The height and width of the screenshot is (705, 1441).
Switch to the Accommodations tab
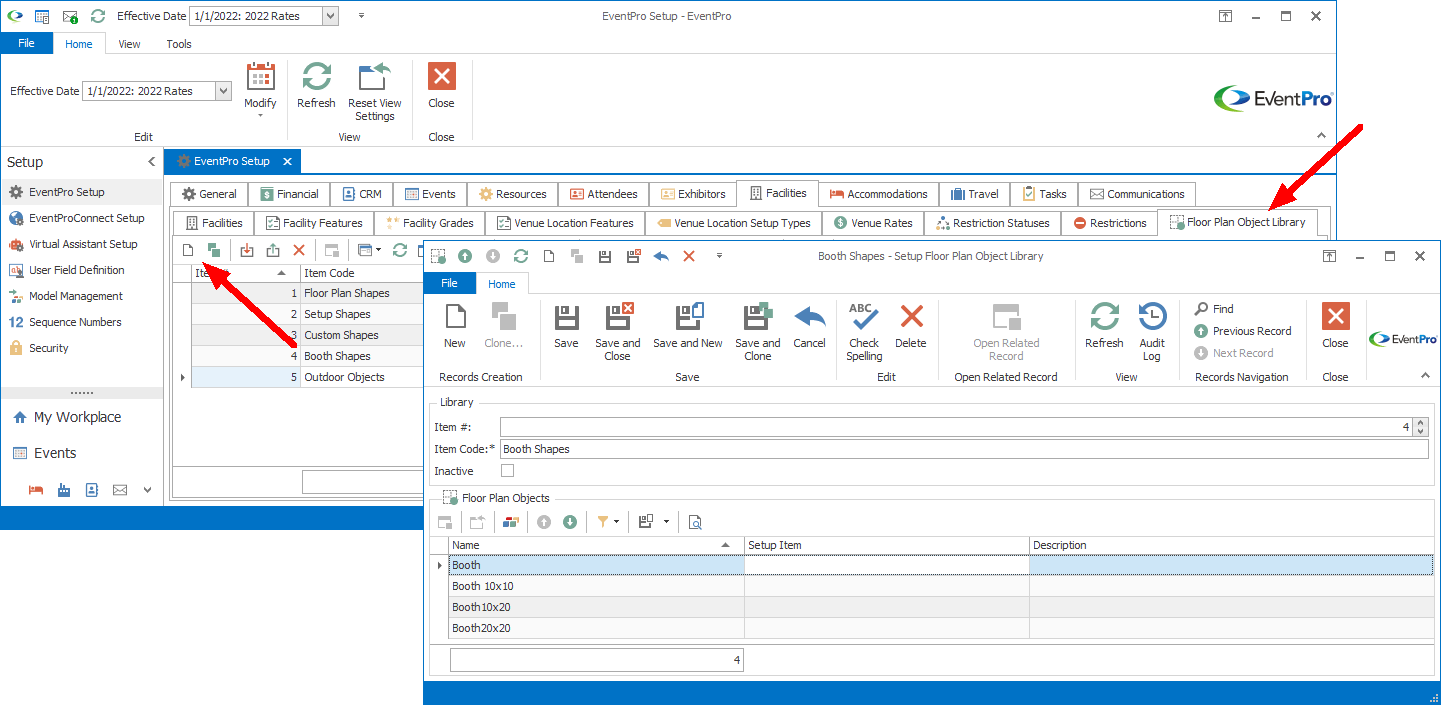click(x=879, y=194)
